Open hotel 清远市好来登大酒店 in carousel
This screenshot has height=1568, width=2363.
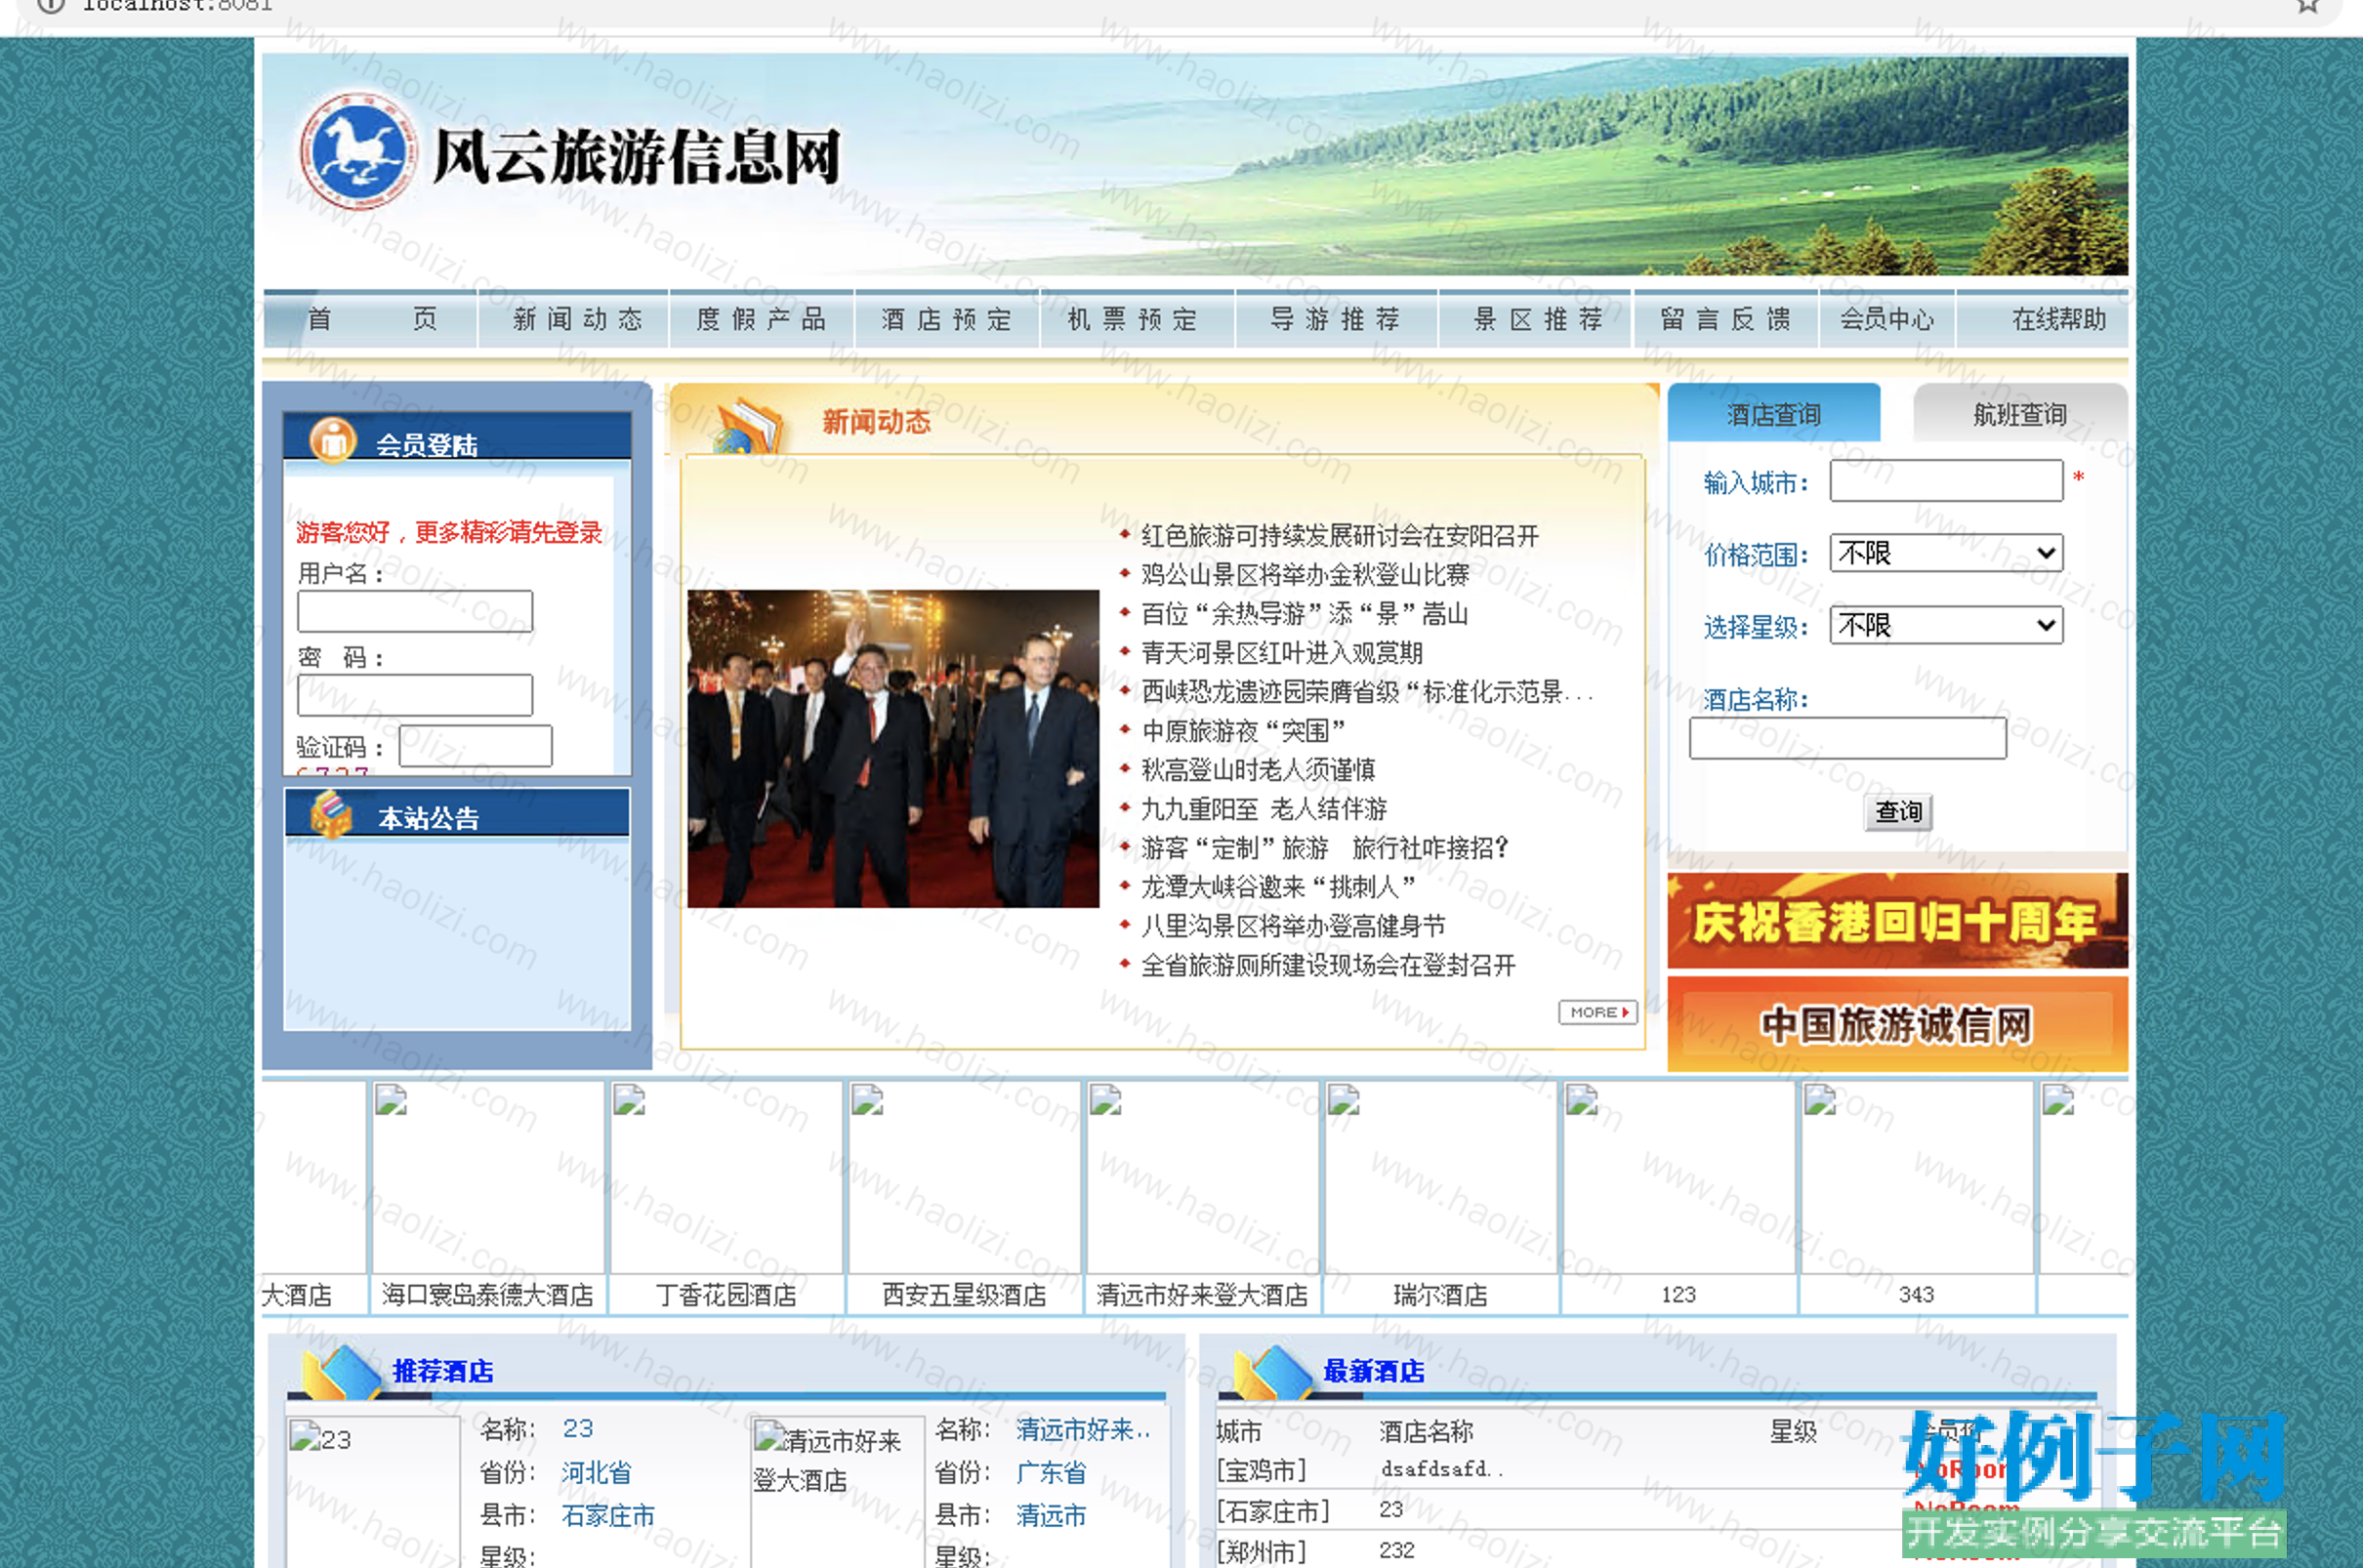(1202, 1295)
